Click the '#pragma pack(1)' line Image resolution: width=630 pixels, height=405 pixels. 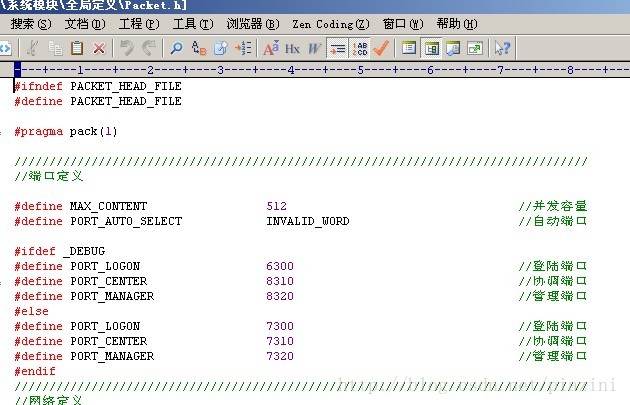click(65, 131)
